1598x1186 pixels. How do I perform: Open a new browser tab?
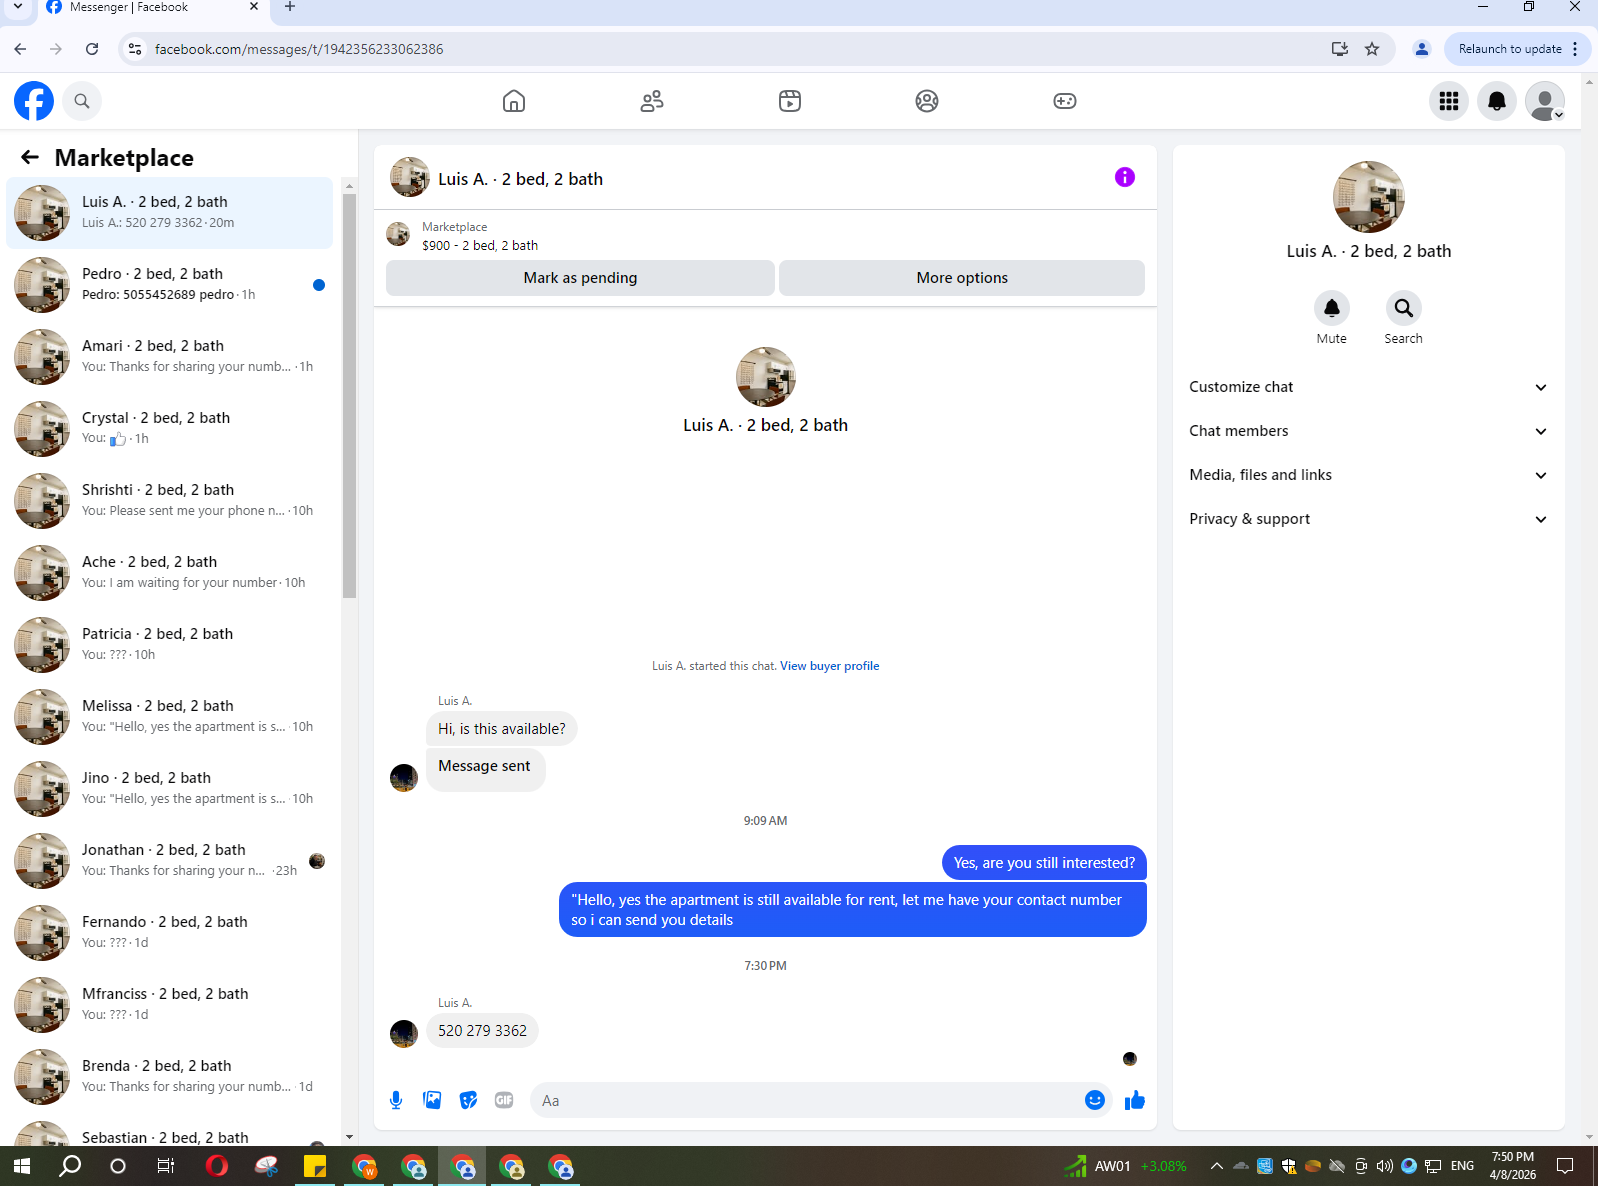coord(290,7)
